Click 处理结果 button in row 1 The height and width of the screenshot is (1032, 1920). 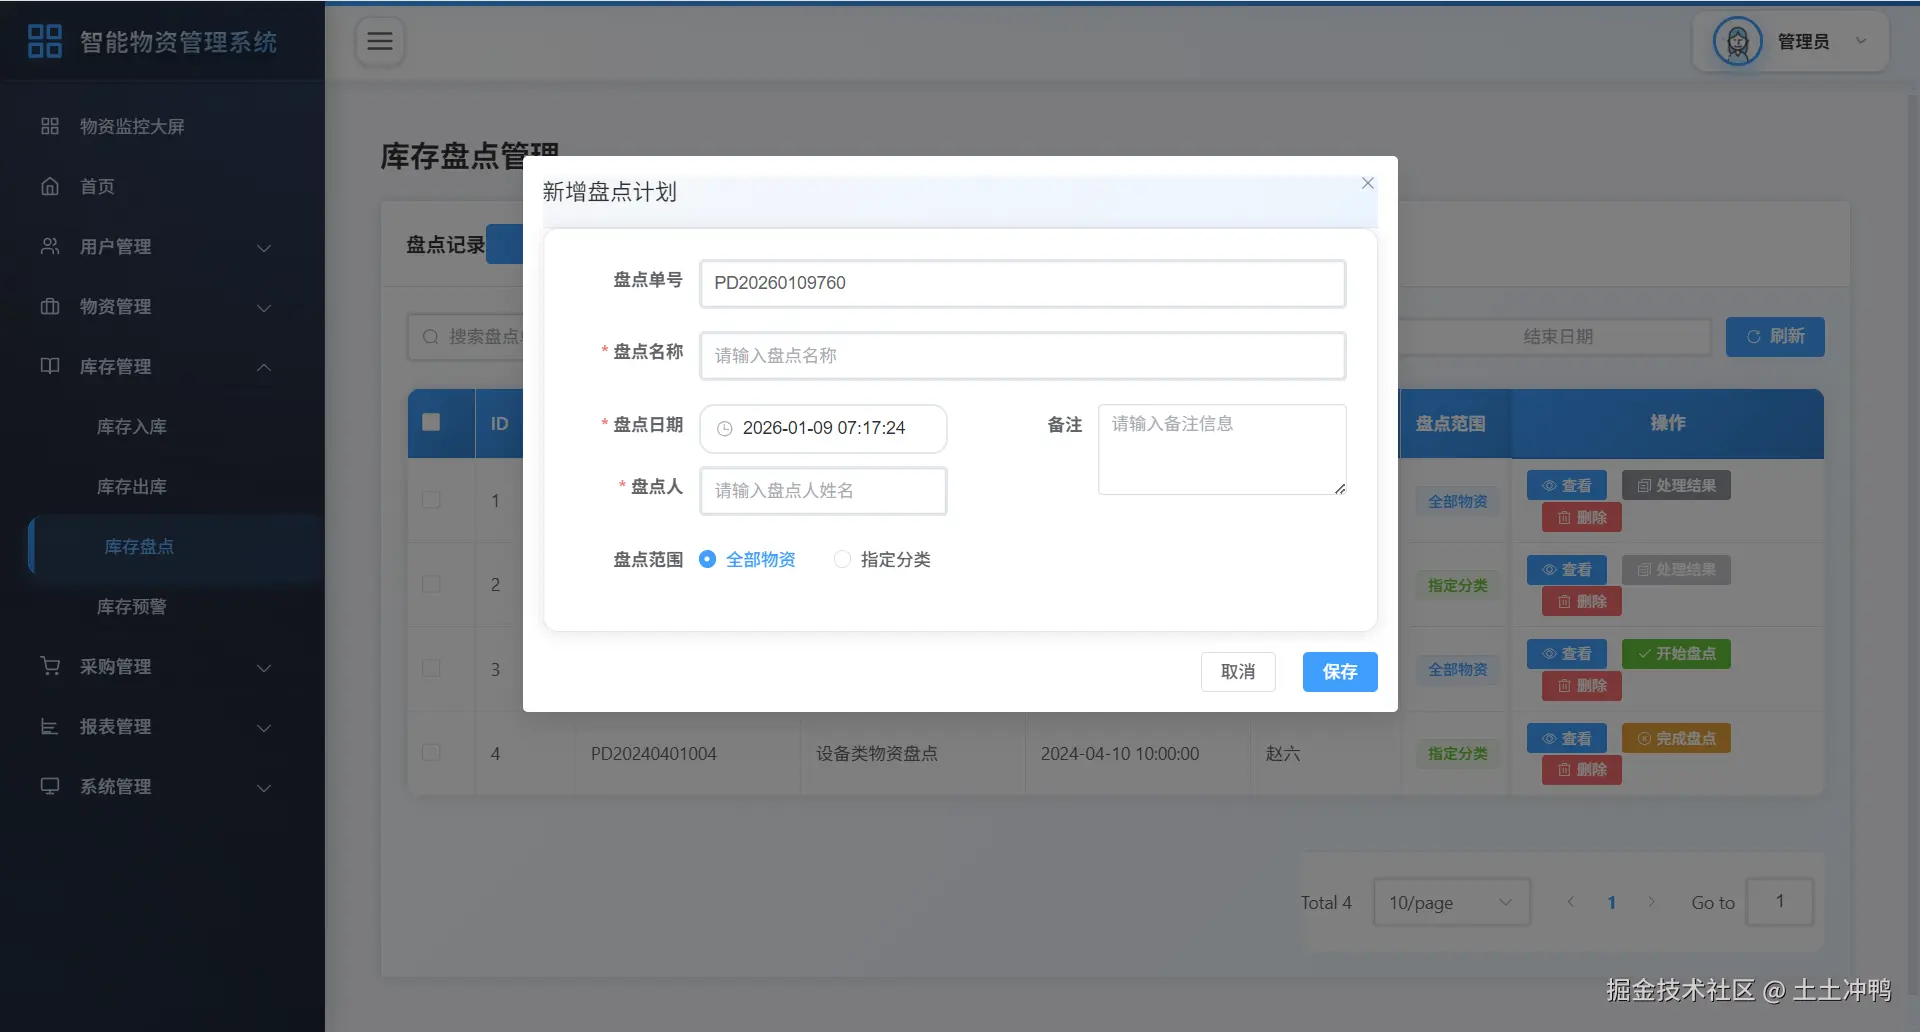click(1676, 485)
